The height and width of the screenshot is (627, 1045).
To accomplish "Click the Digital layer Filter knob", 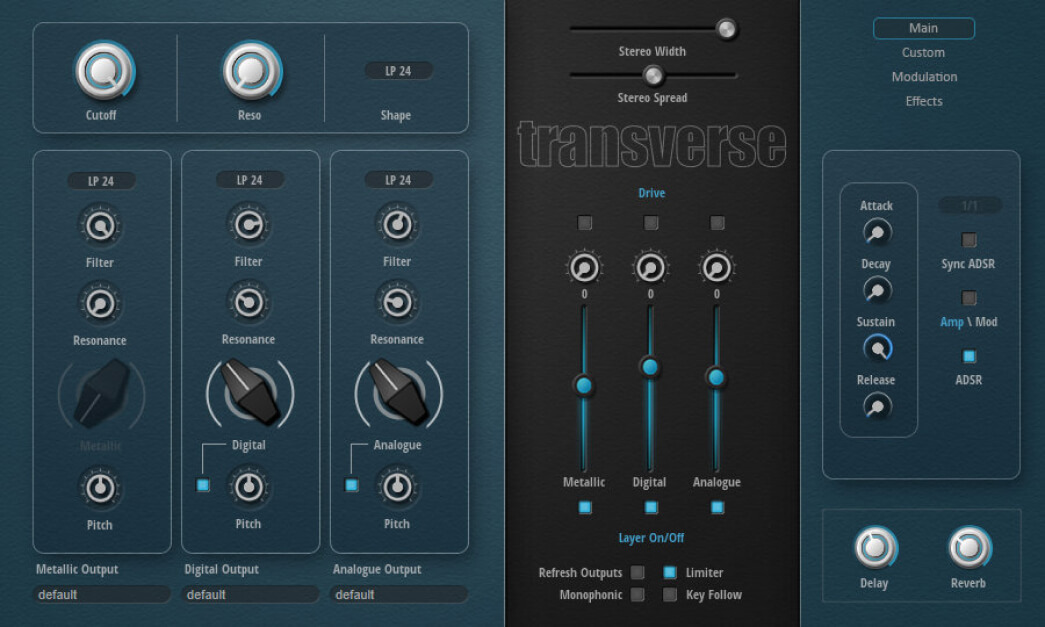I will (249, 225).
